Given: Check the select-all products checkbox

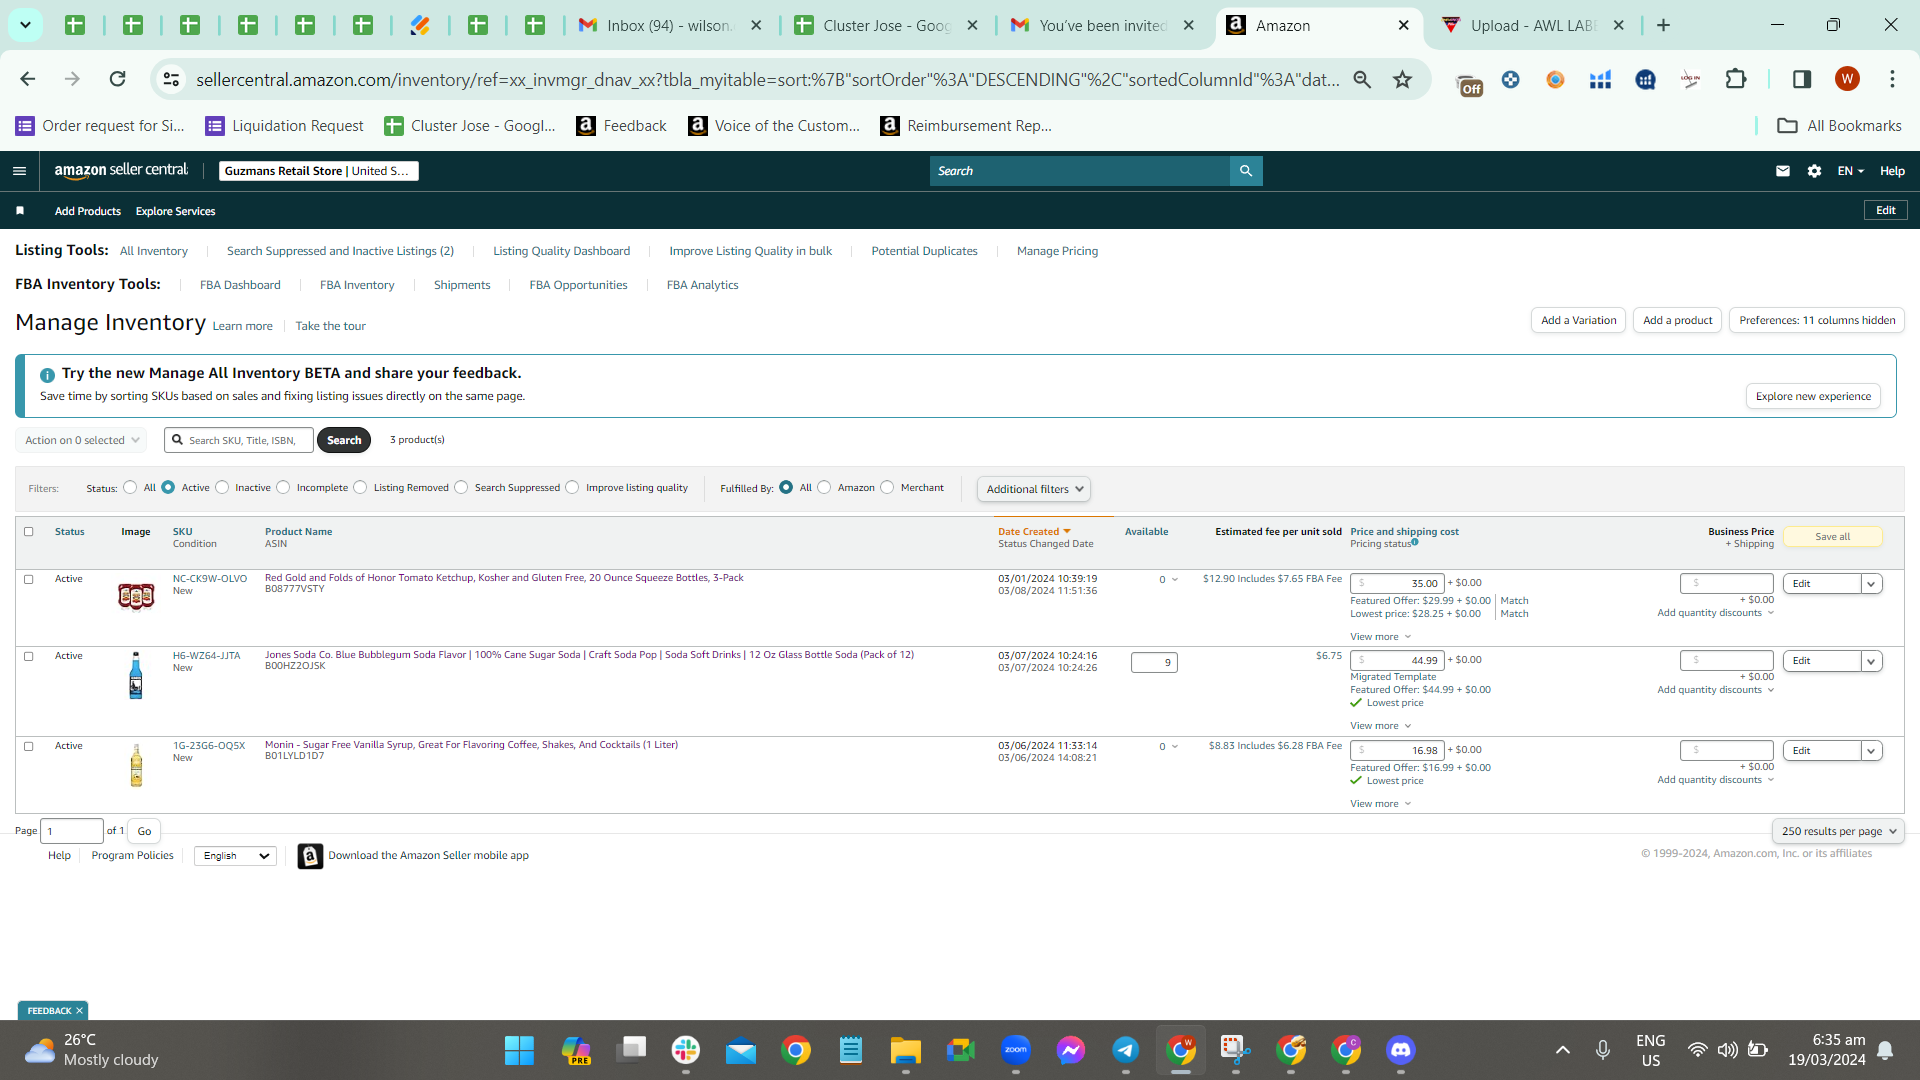Looking at the screenshot, I should (29, 532).
